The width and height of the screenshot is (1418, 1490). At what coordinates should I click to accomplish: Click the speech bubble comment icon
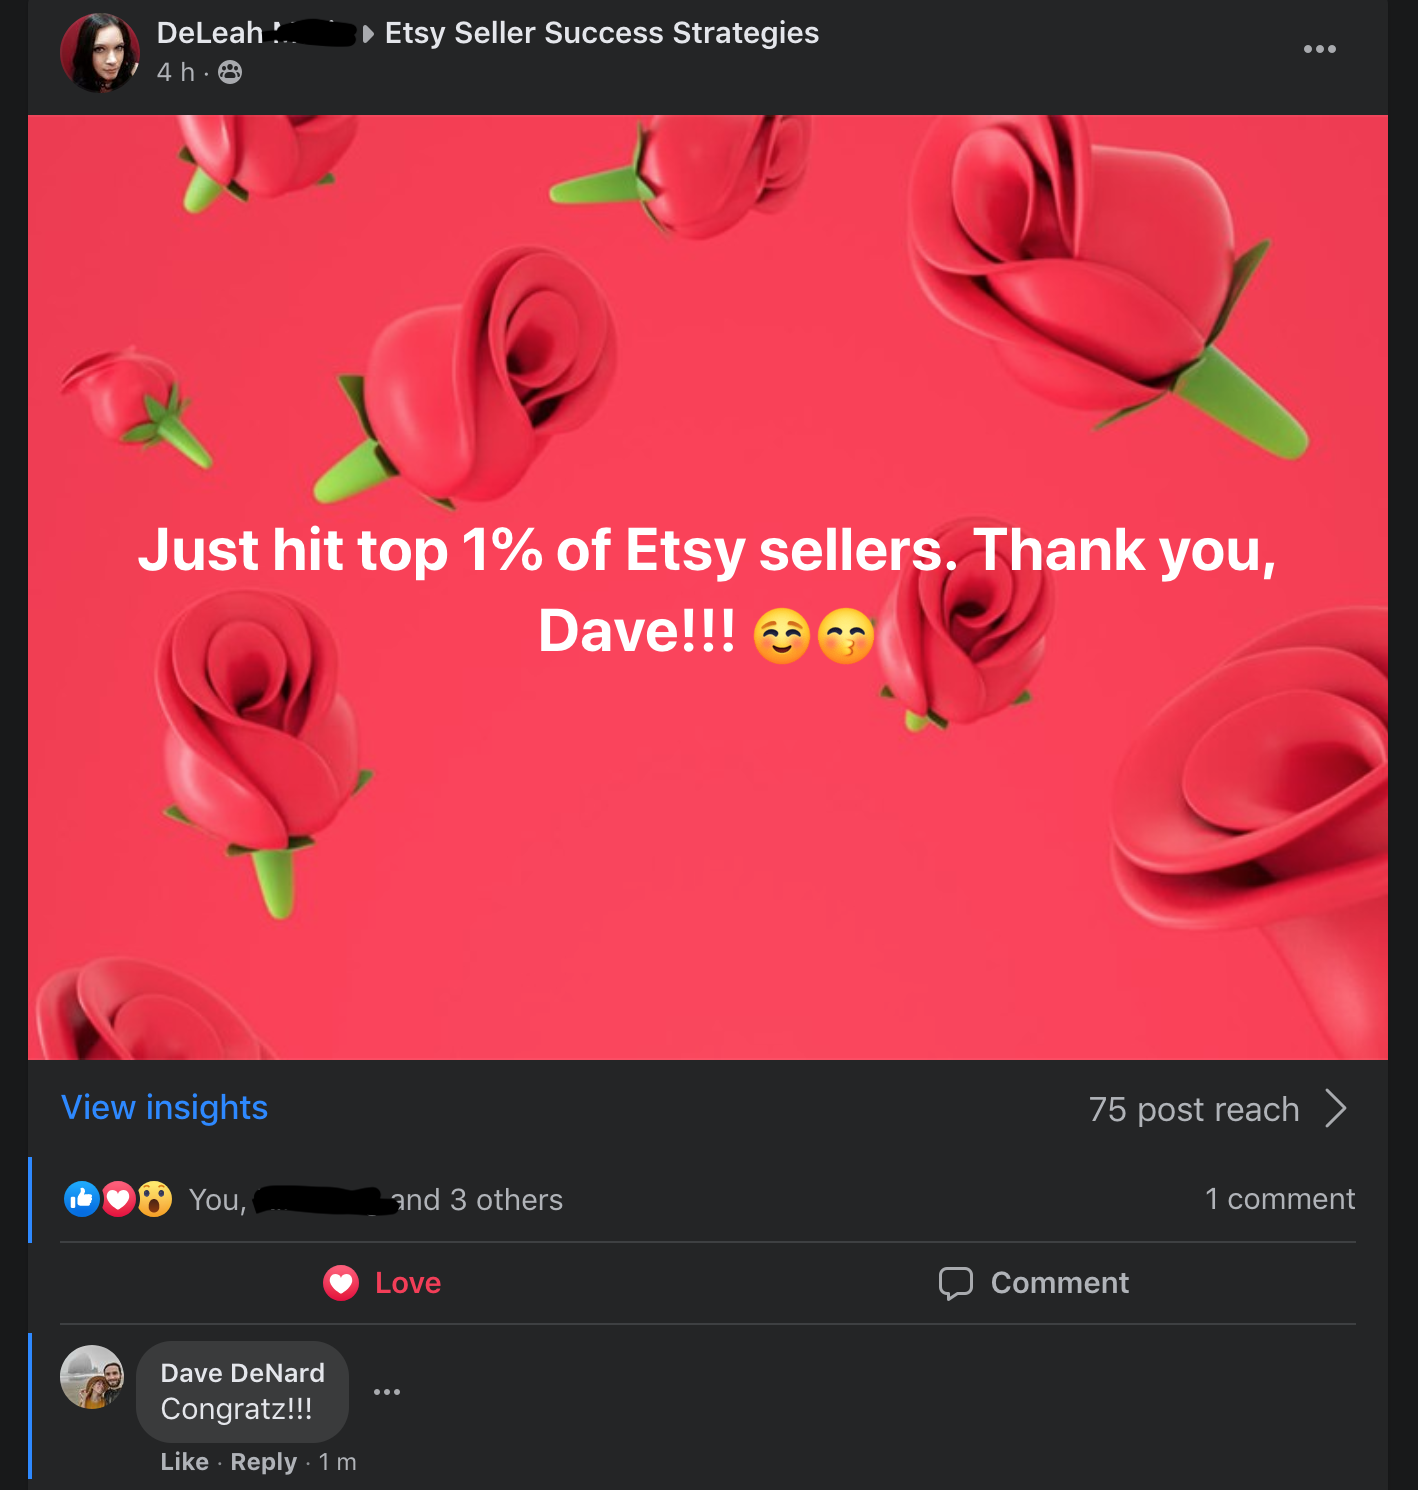point(956,1283)
